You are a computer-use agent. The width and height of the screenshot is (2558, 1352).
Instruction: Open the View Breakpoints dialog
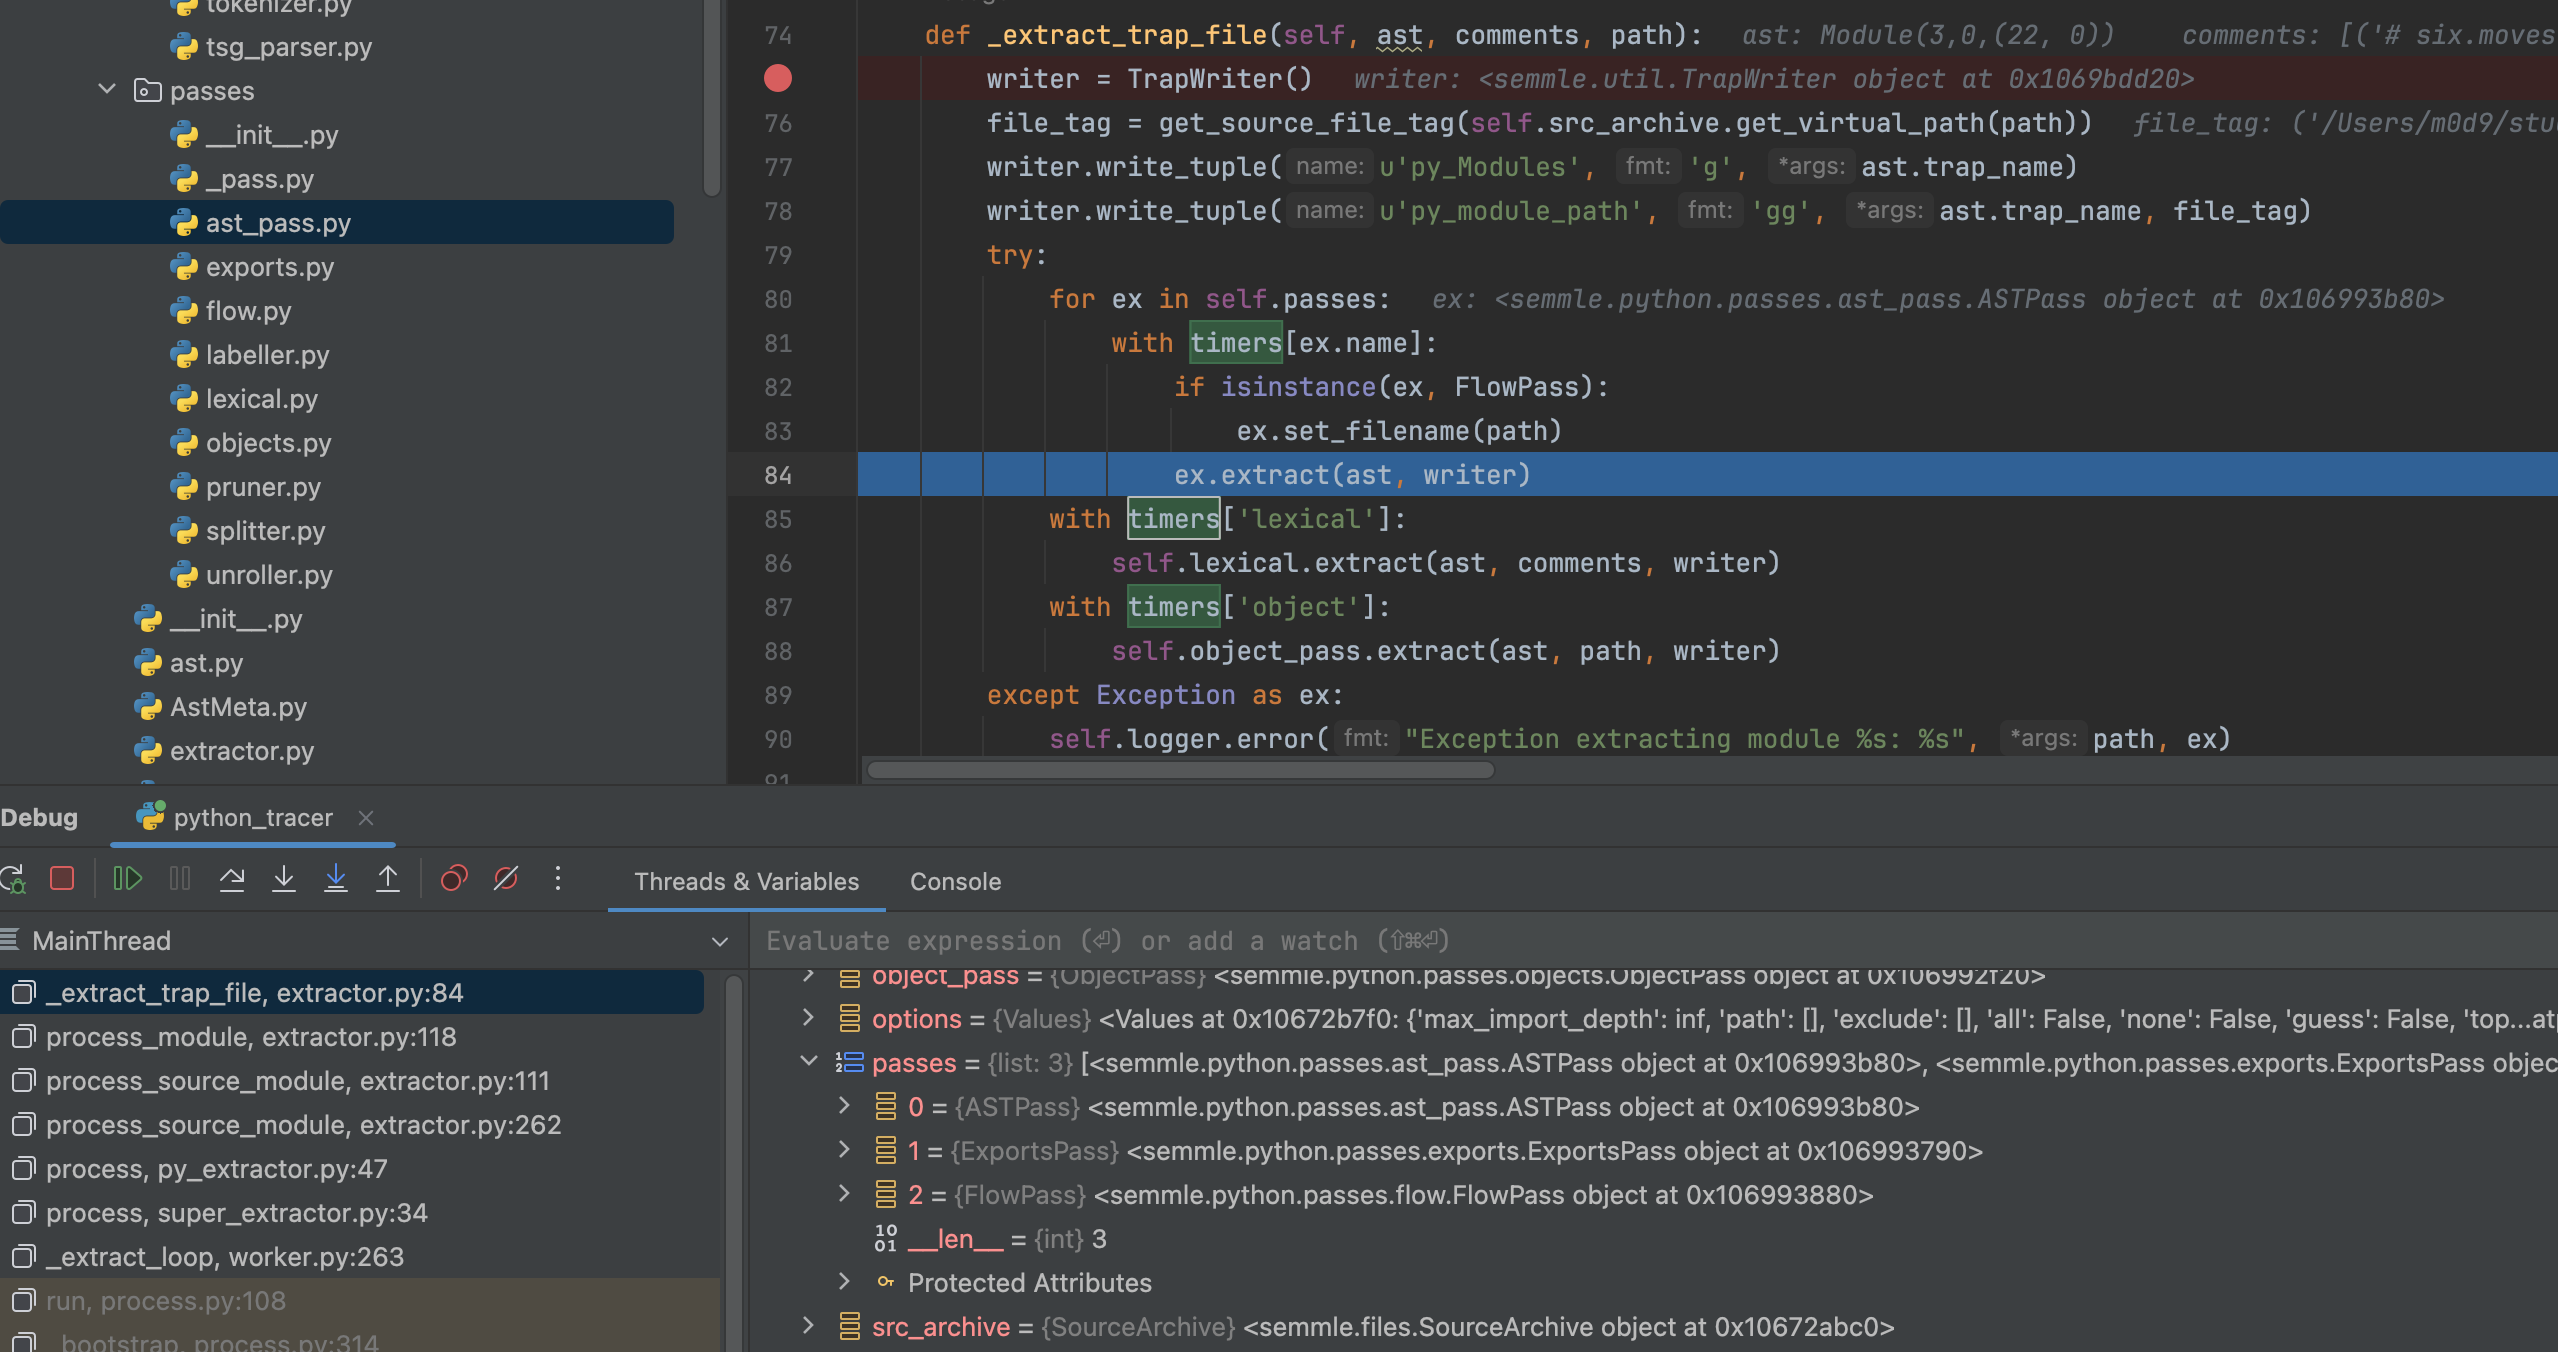(454, 879)
